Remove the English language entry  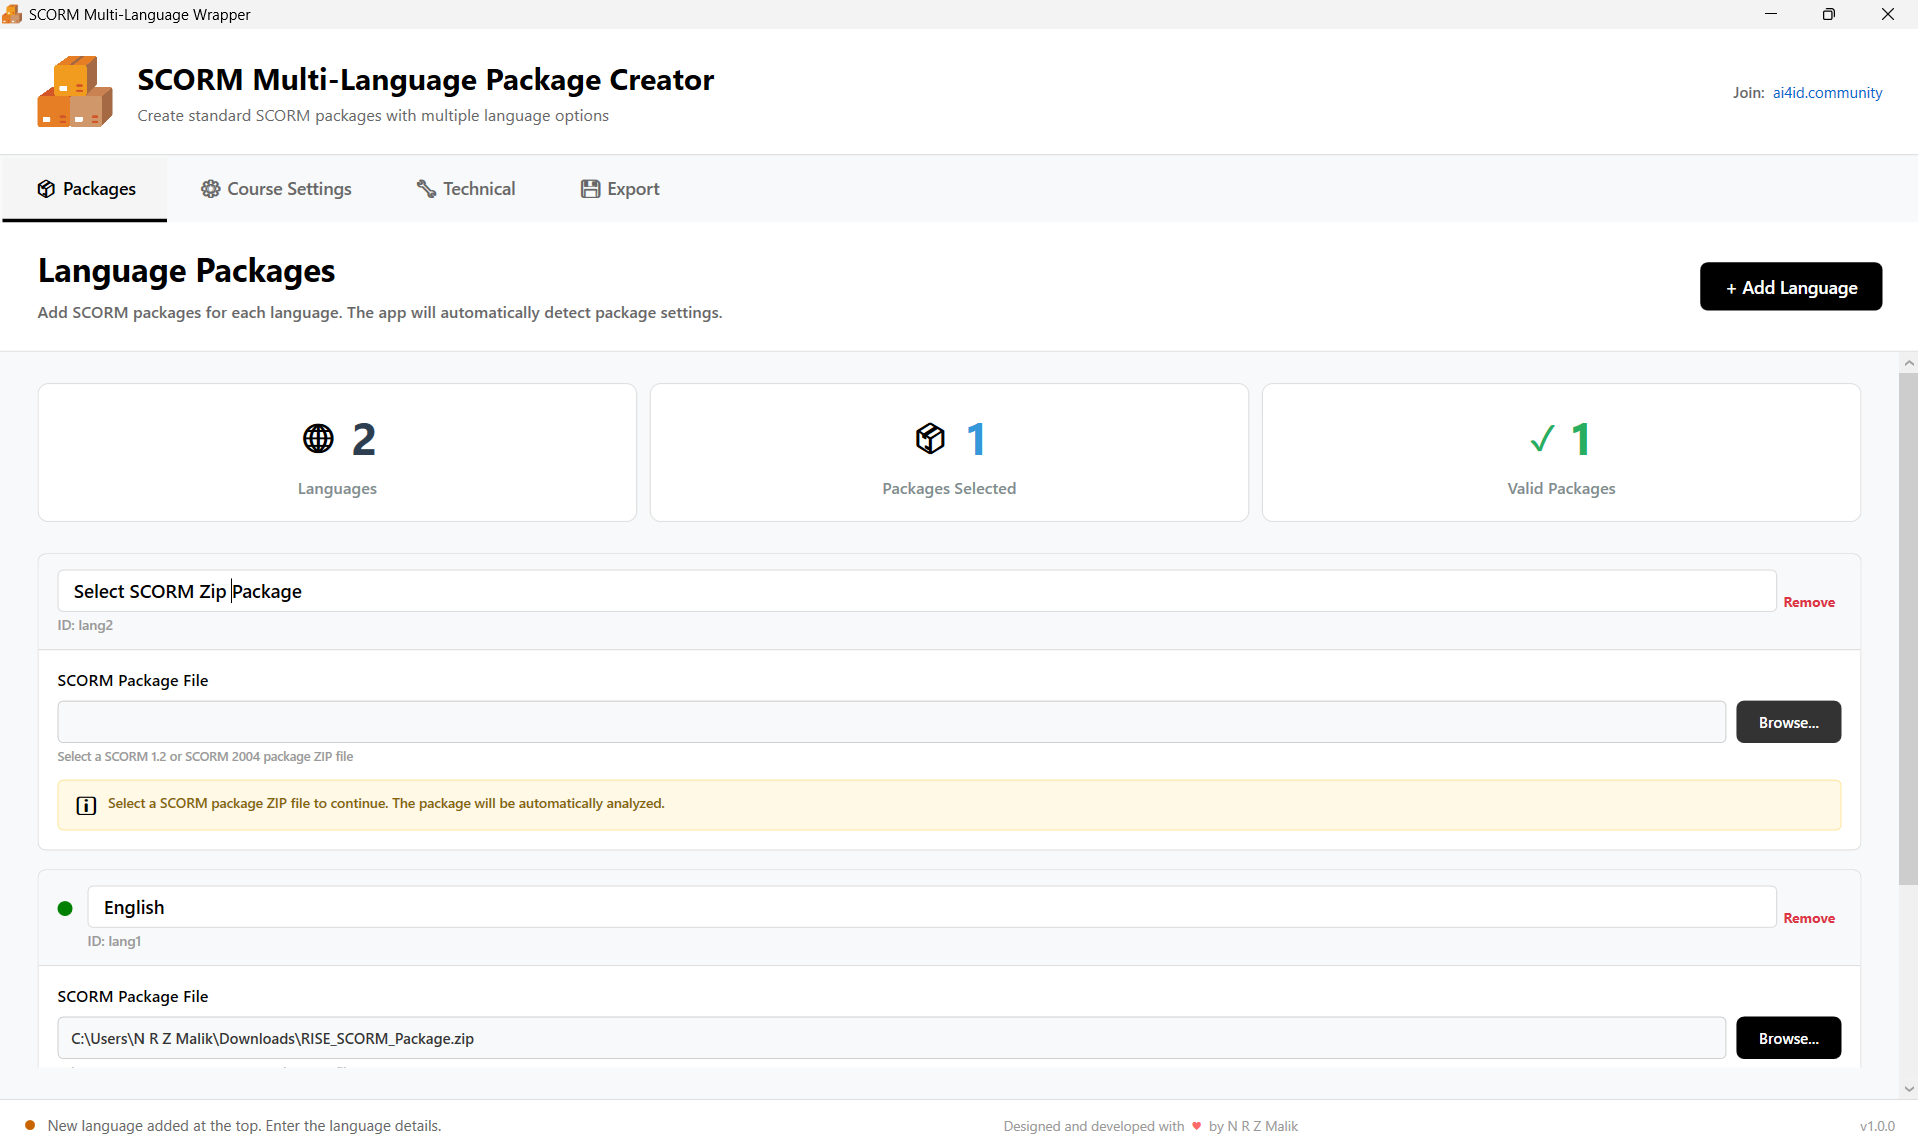(x=1808, y=918)
